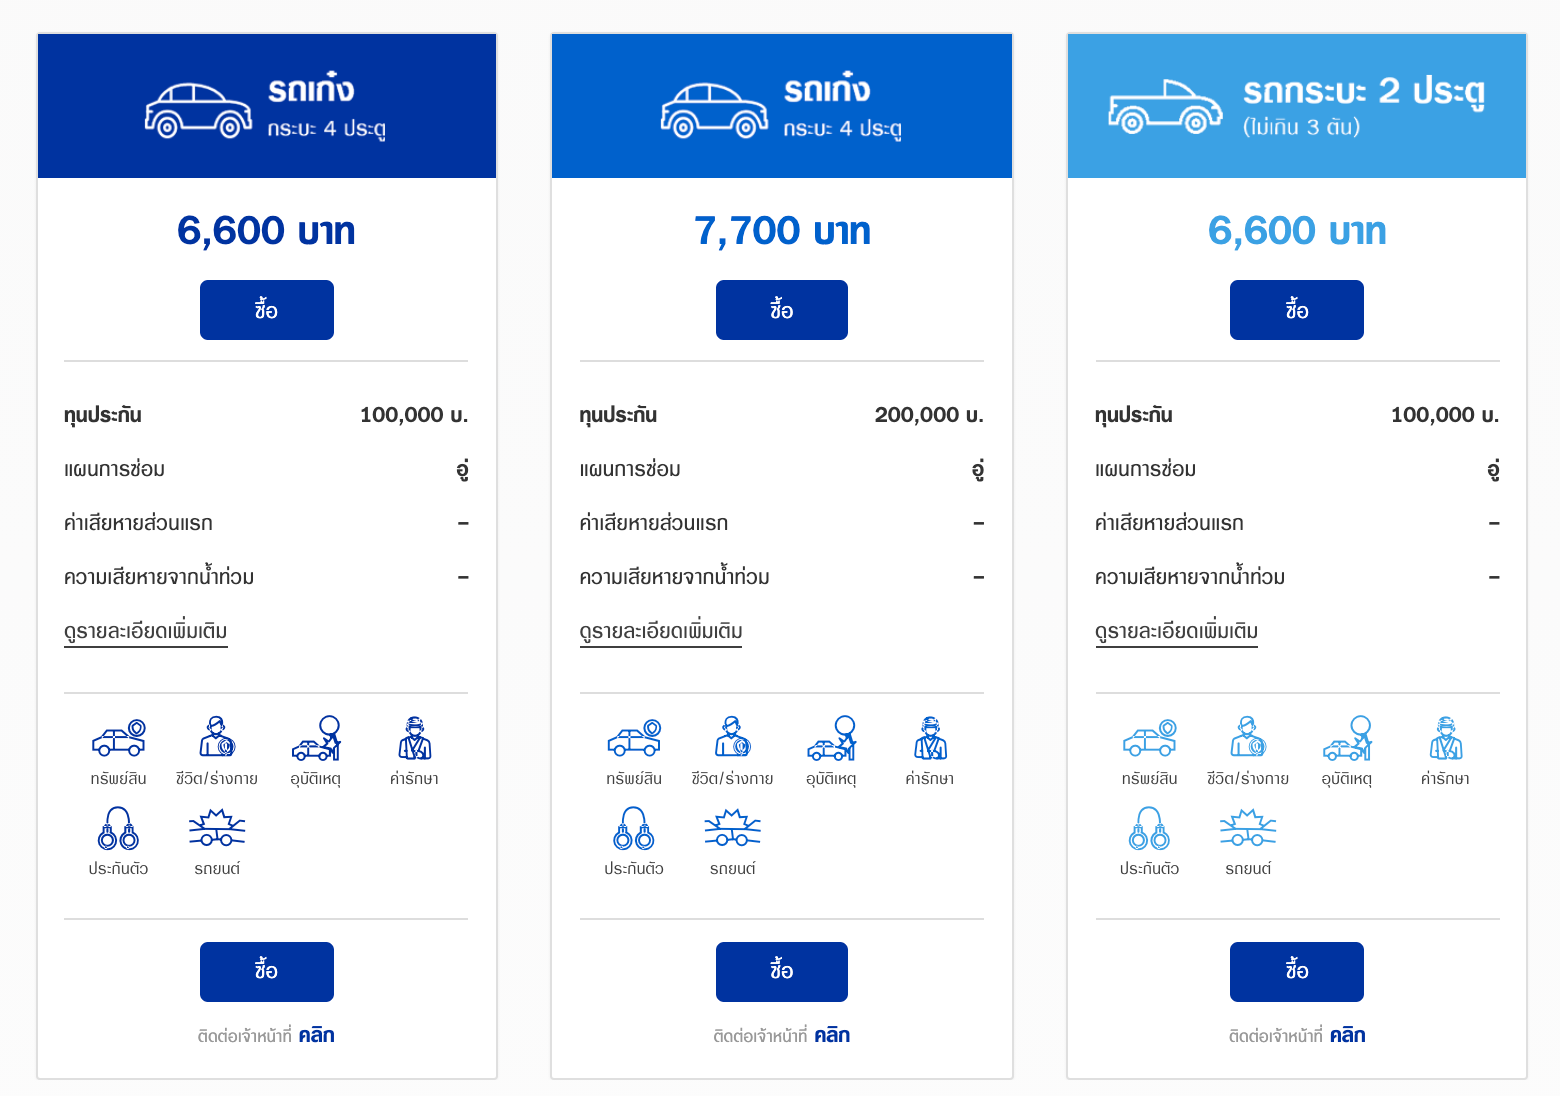Click the ประกันตัว icon in the dark-blue รถเก๋ง 6,600 card
1560x1096 pixels.
tap(118, 828)
